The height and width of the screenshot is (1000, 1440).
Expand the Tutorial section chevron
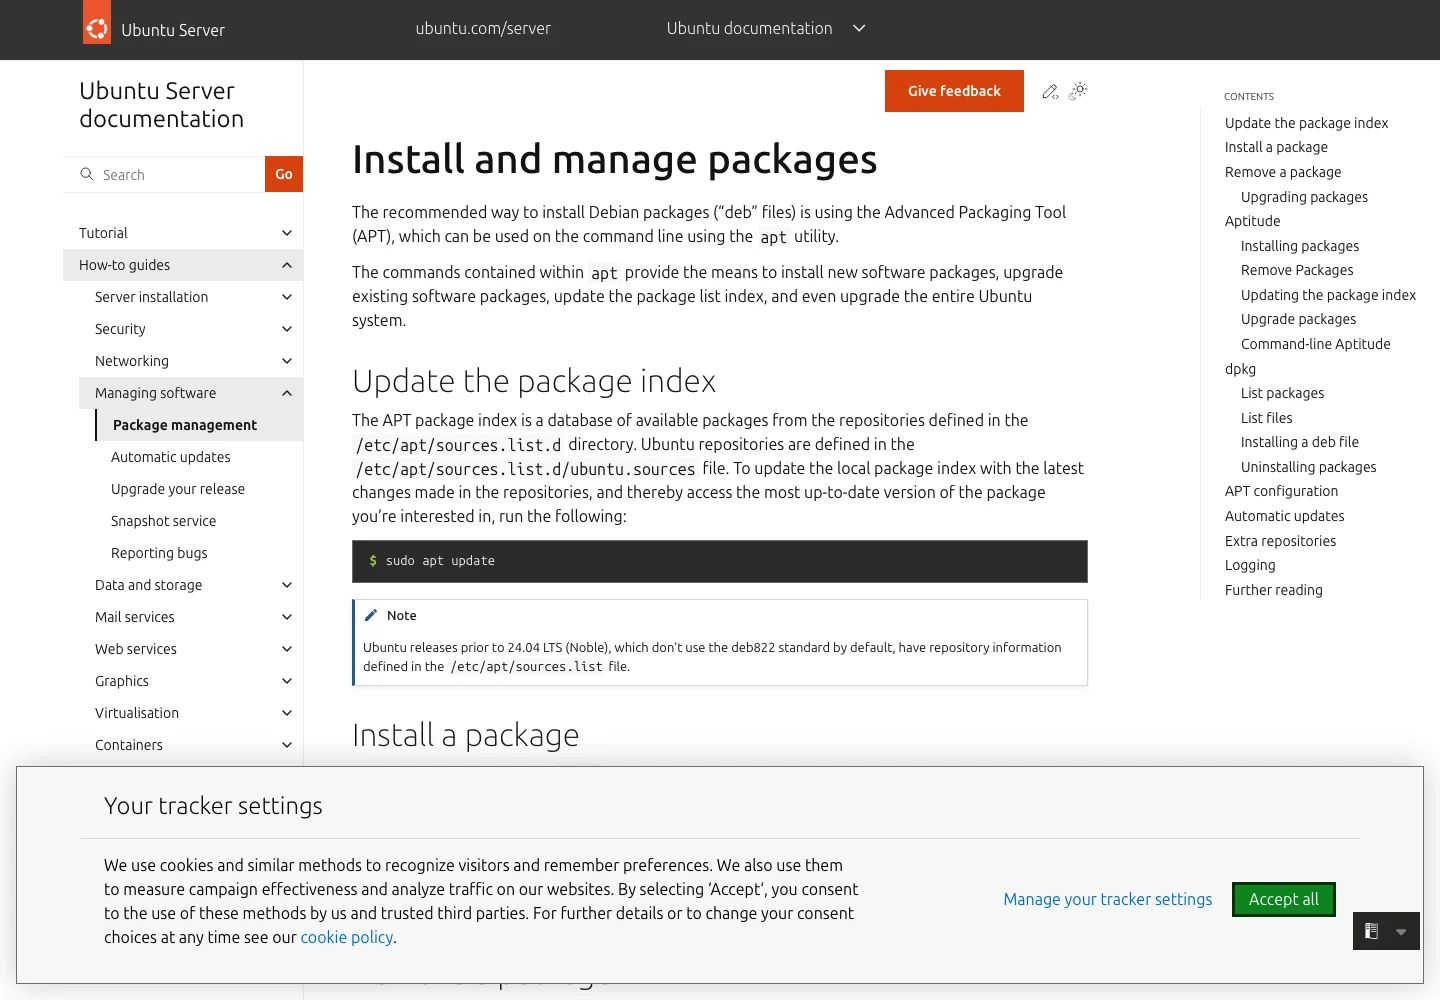point(287,233)
